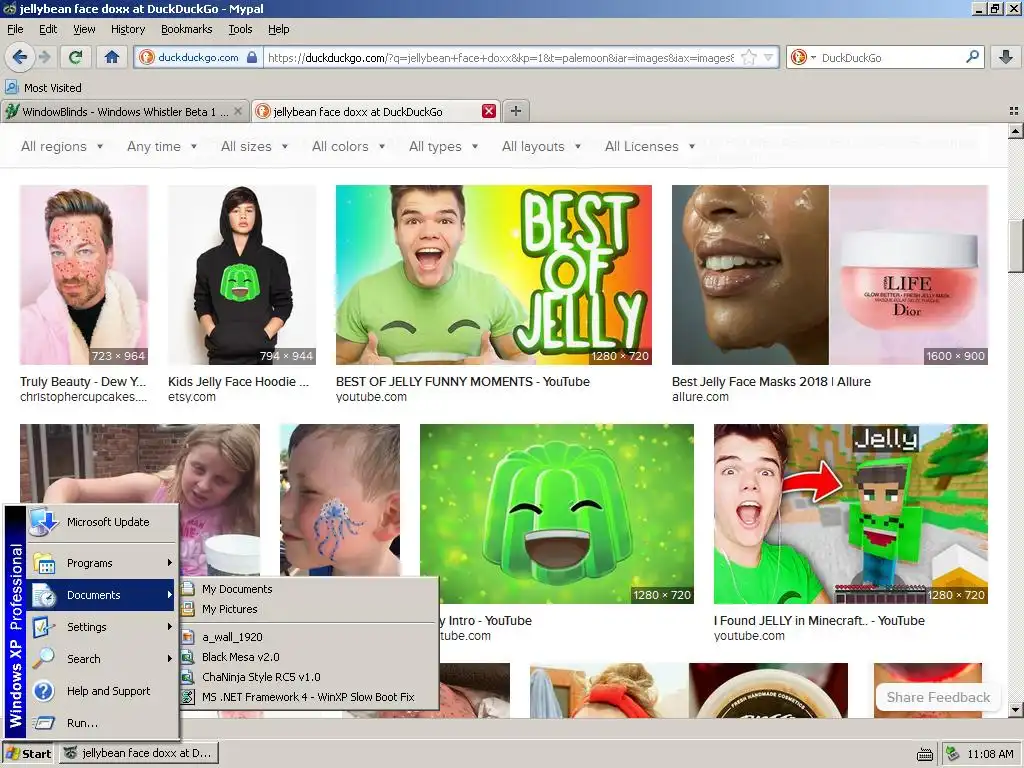This screenshot has height=768, width=1024.
Task: Expand the Any time filter
Action: pyautogui.click(x=162, y=146)
